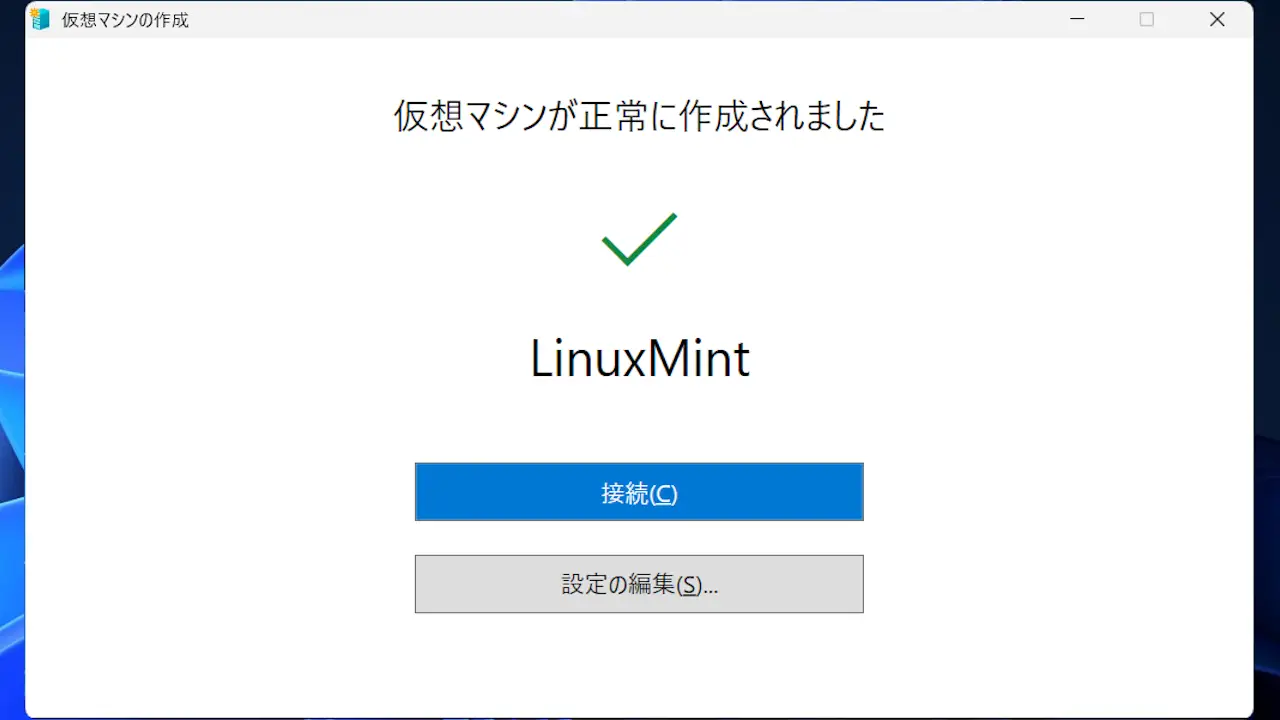
Task: Click the 仮想マシンが正常に作成されました heading
Action: [x=639, y=117]
